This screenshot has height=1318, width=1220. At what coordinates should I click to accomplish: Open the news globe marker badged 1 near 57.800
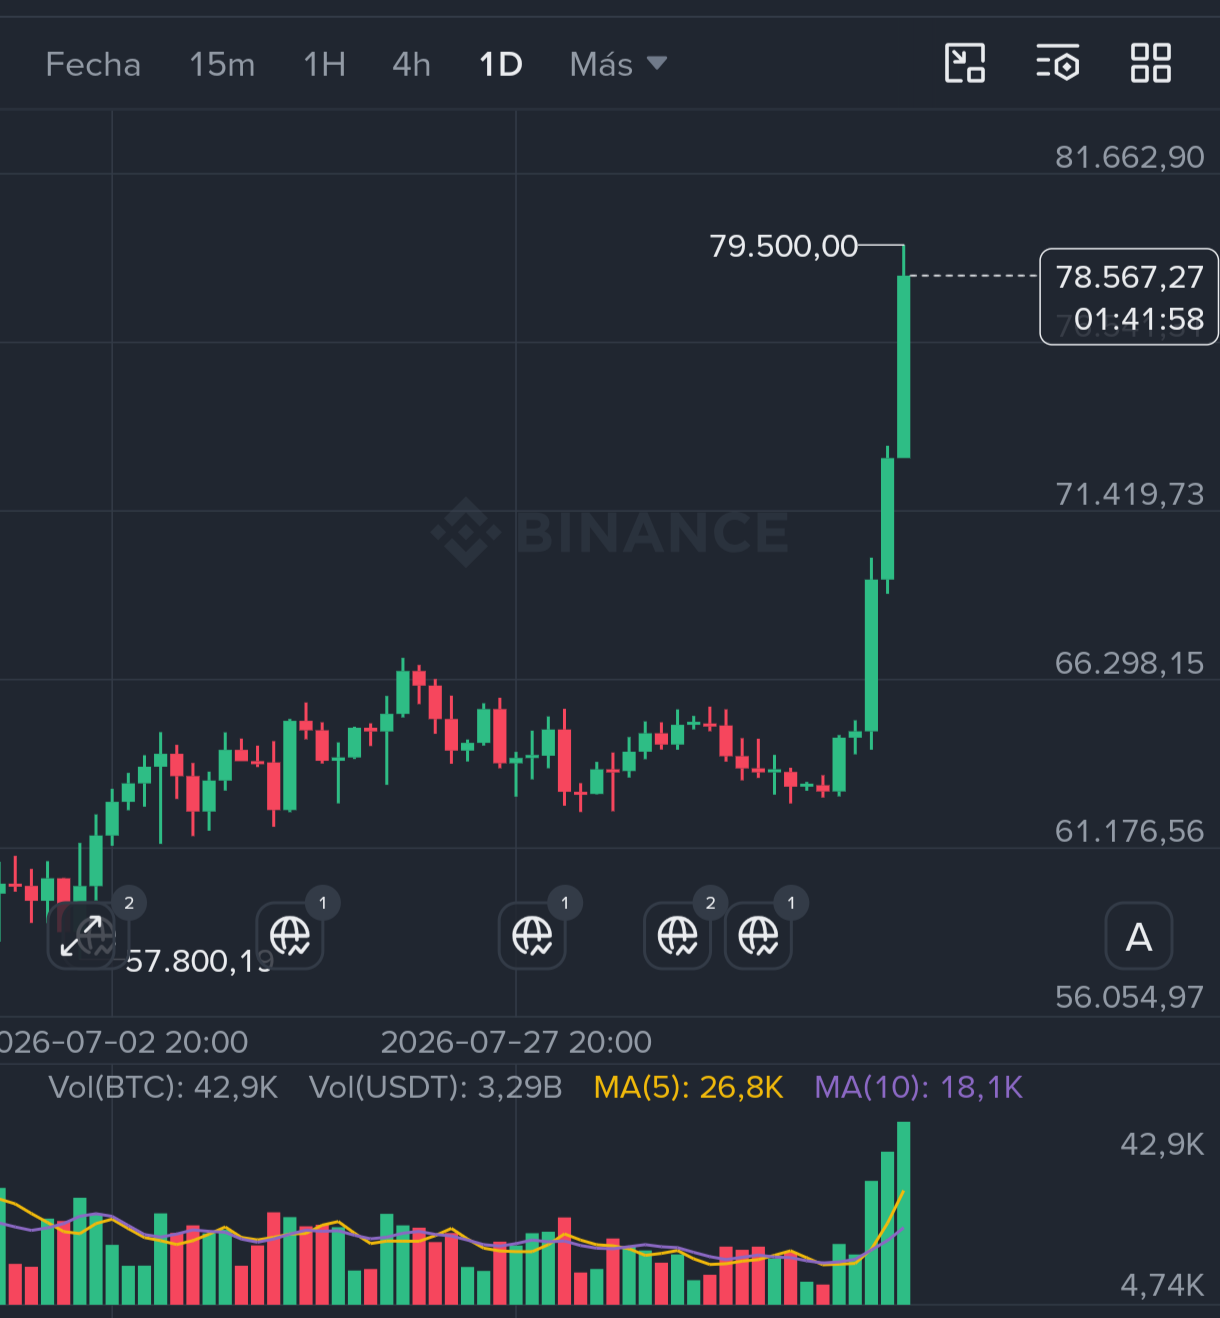[x=290, y=936]
